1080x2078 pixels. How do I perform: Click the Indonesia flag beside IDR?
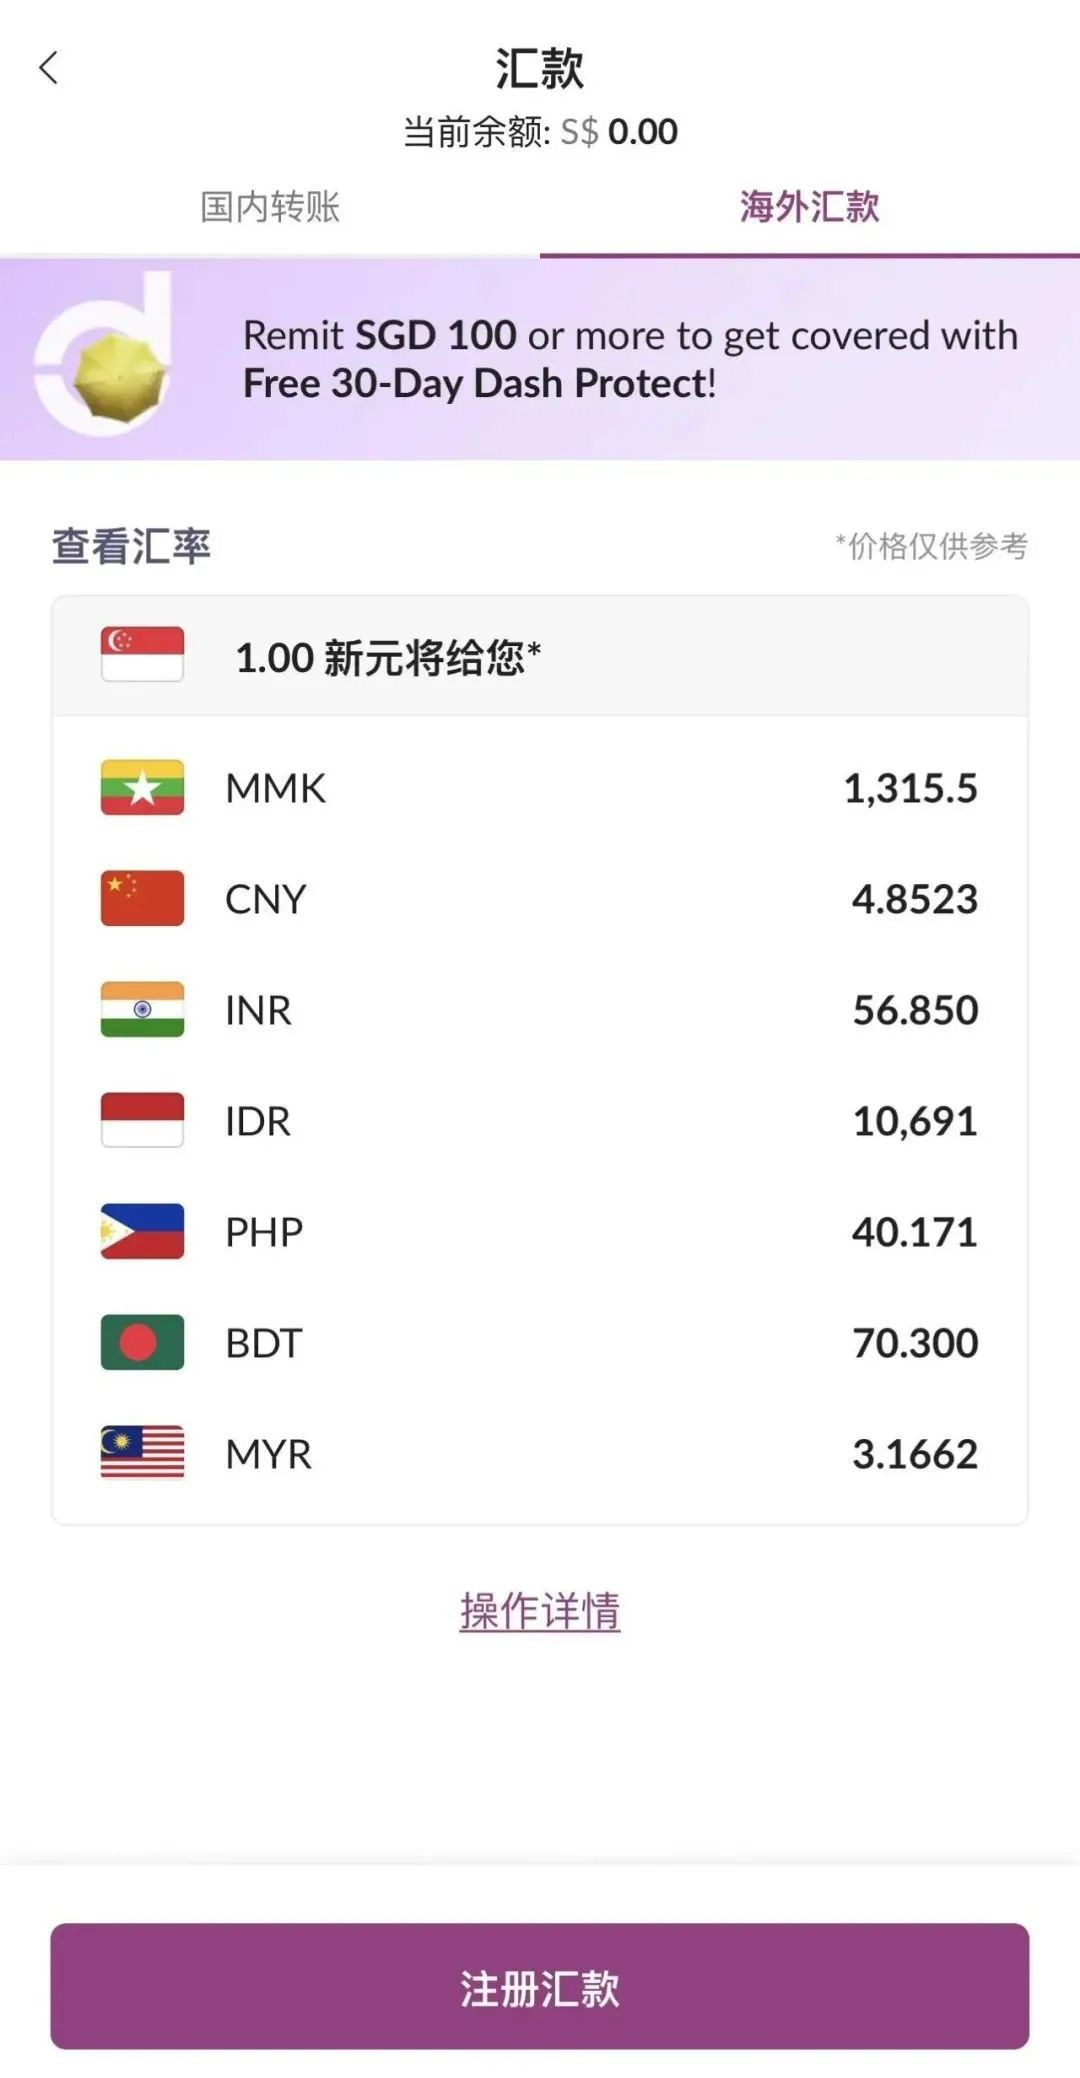coord(142,1121)
